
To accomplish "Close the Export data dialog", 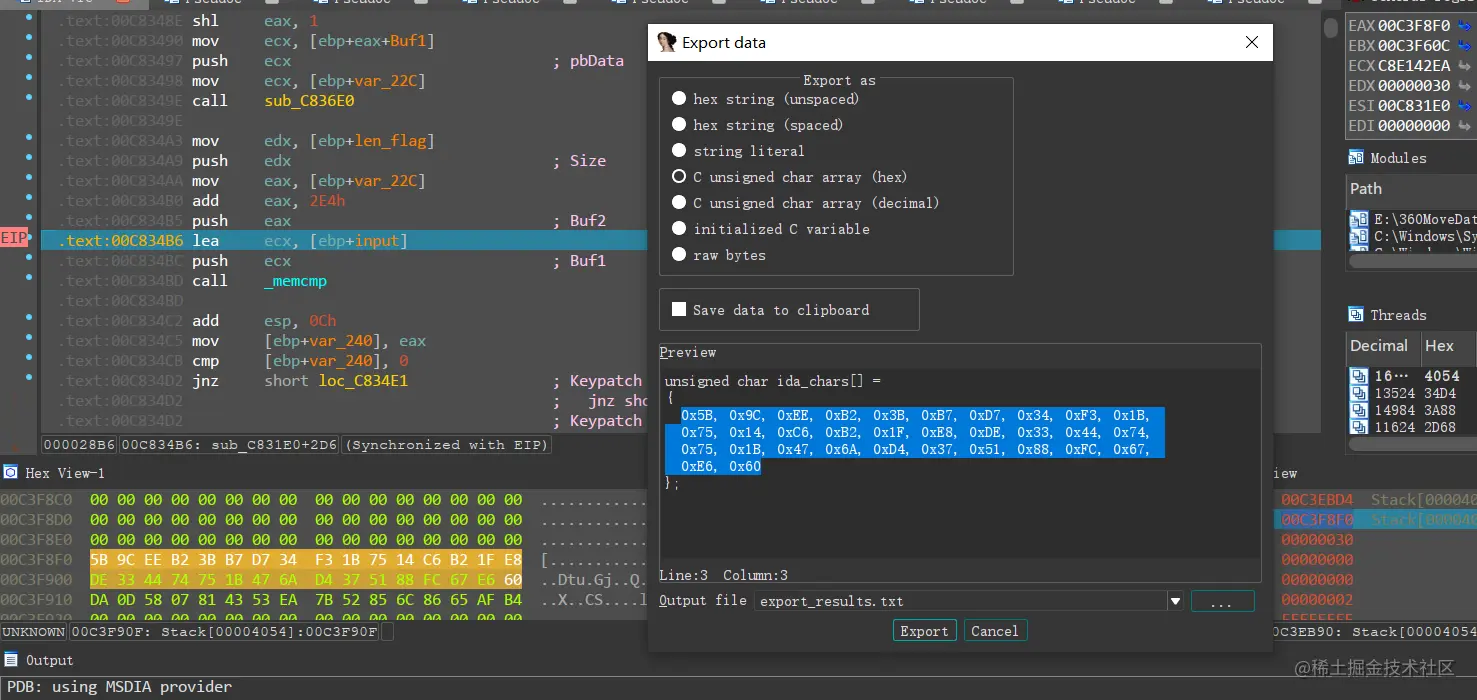I will [1251, 43].
